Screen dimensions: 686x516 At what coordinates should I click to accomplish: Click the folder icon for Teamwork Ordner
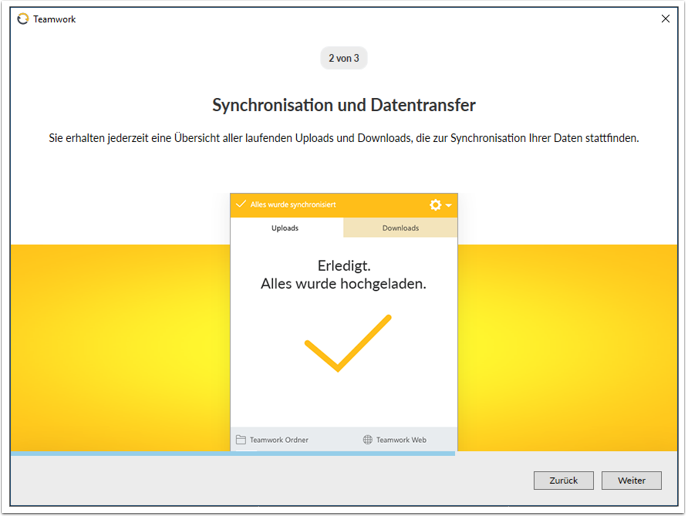point(241,439)
